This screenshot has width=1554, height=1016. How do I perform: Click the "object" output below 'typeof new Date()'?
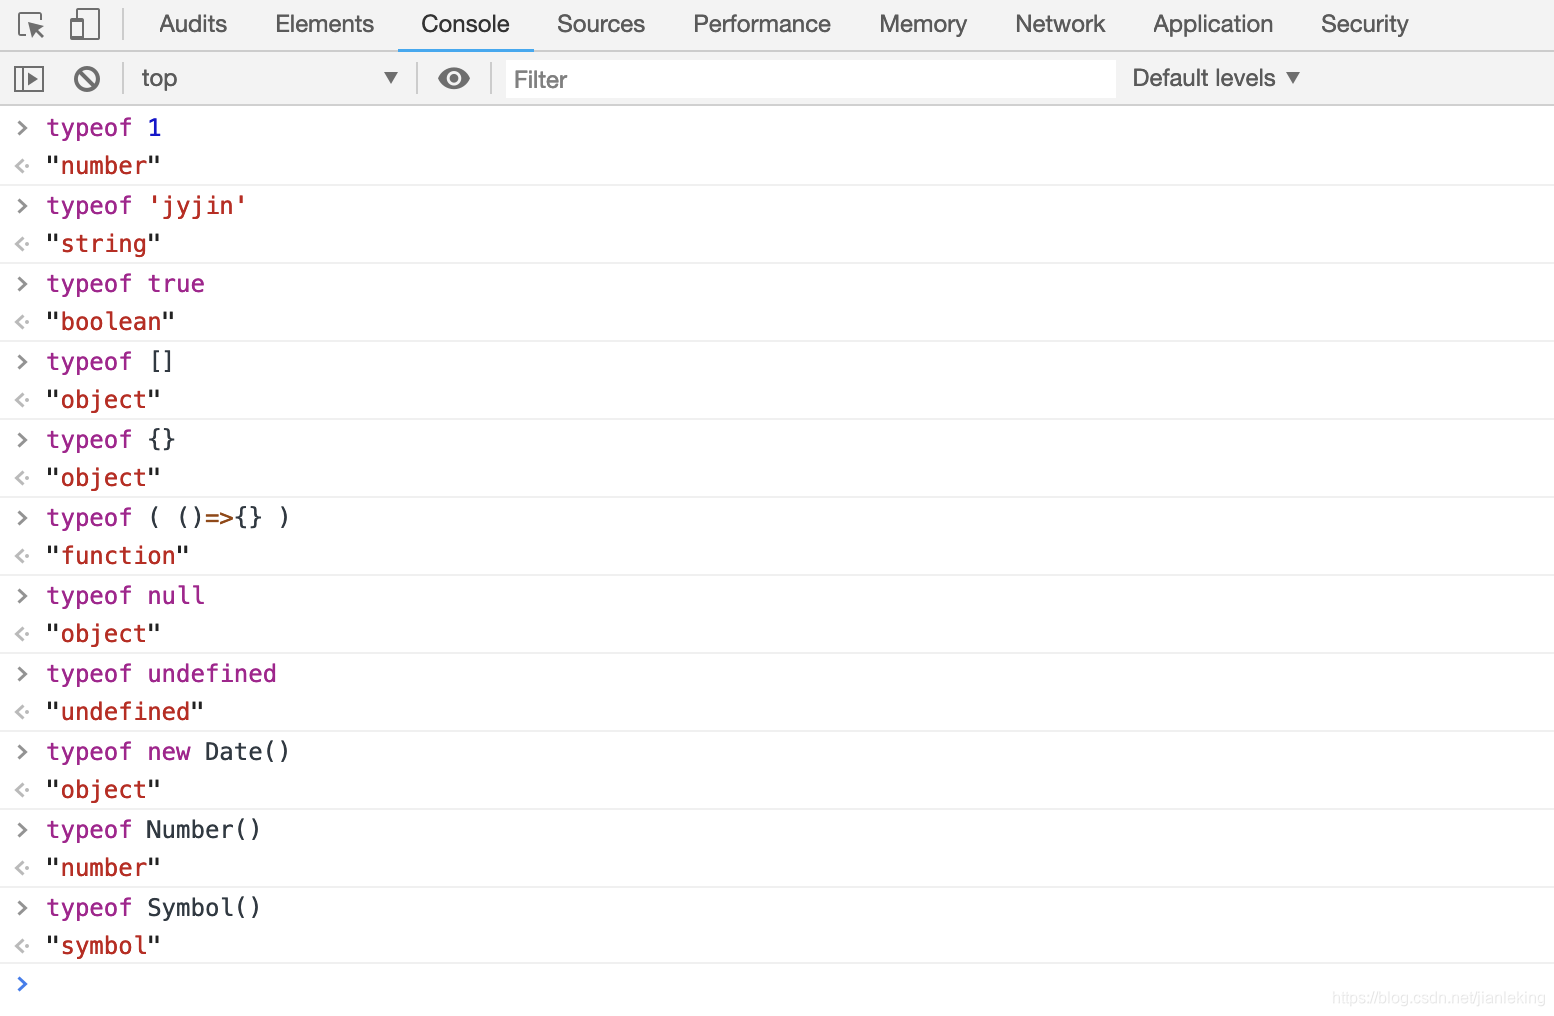click(104, 790)
